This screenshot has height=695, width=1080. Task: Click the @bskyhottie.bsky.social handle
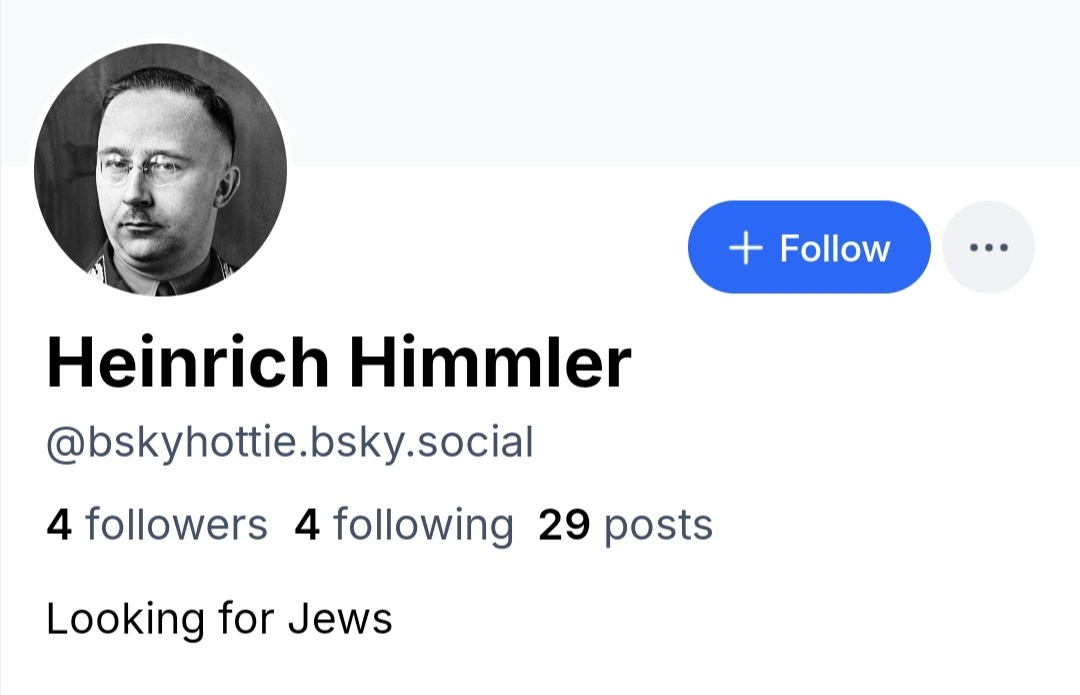pos(290,442)
